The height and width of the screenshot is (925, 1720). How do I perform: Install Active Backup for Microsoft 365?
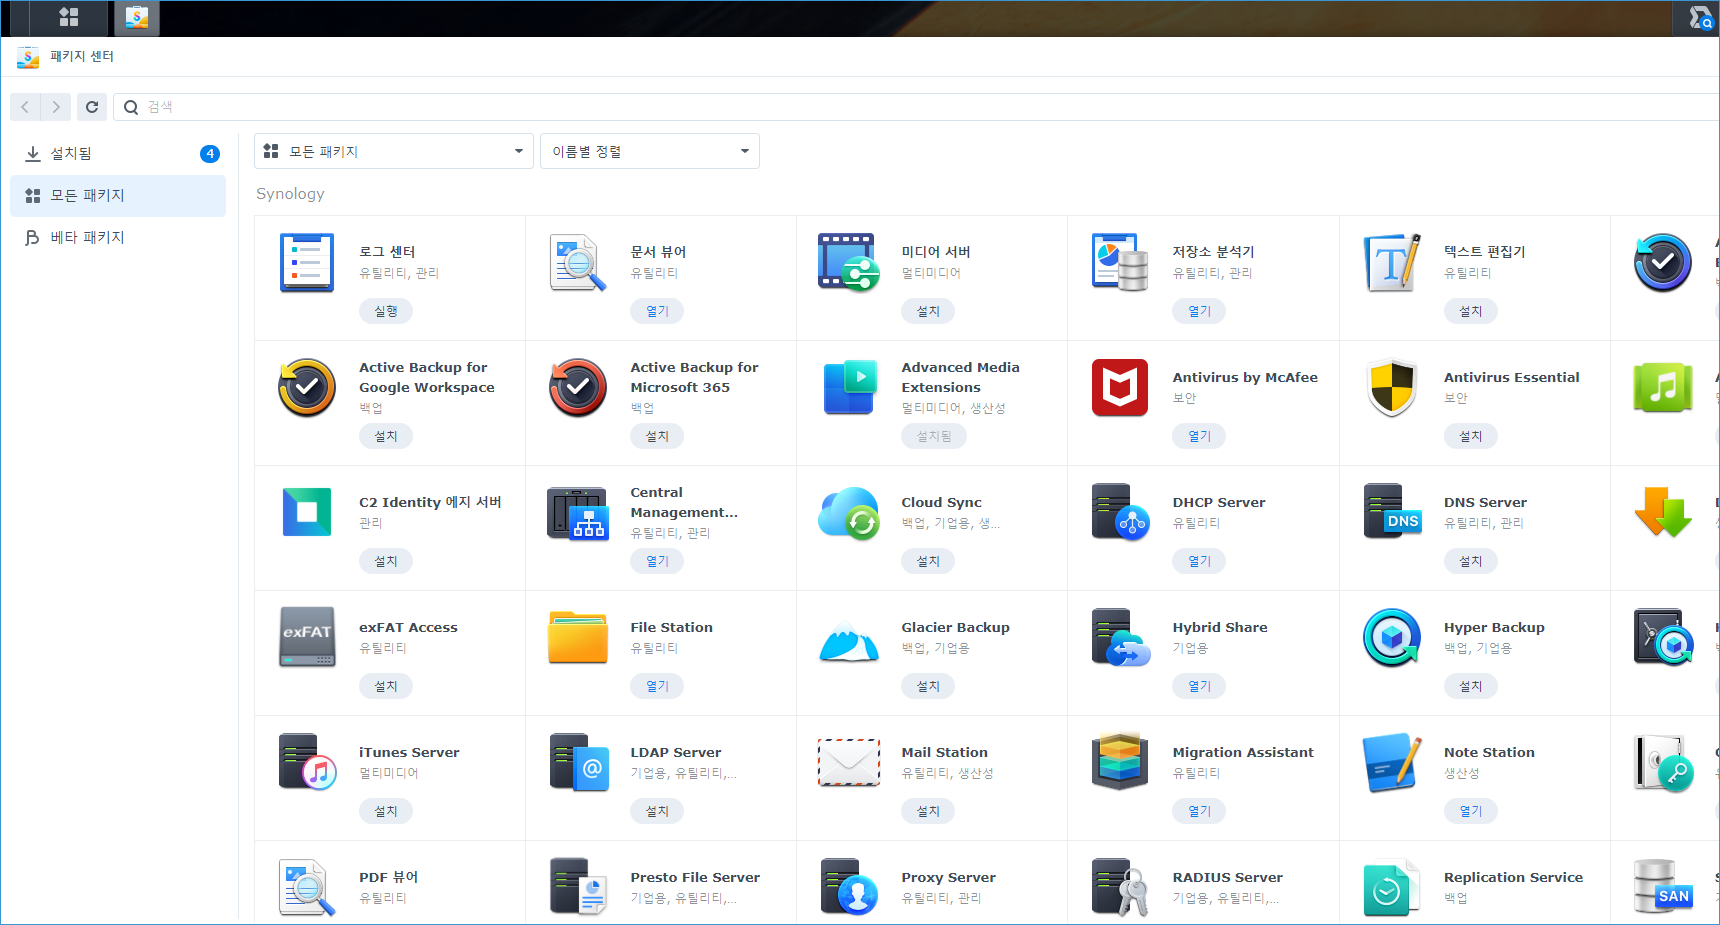(657, 436)
